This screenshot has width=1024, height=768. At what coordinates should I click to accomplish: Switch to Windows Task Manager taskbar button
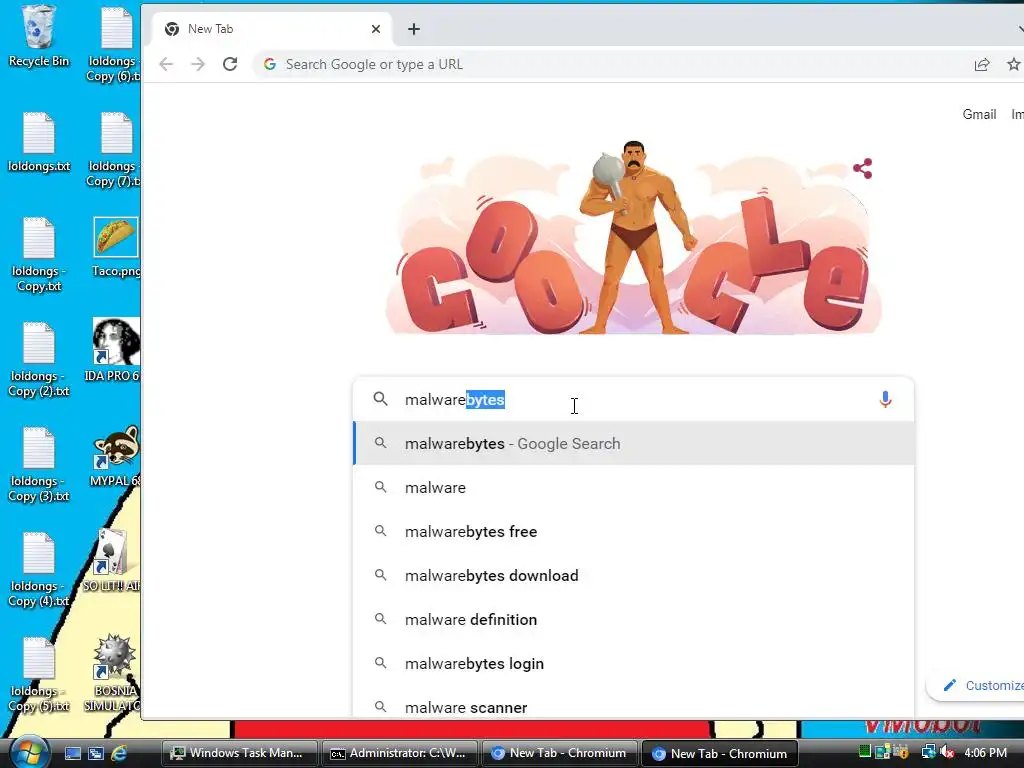(239, 753)
